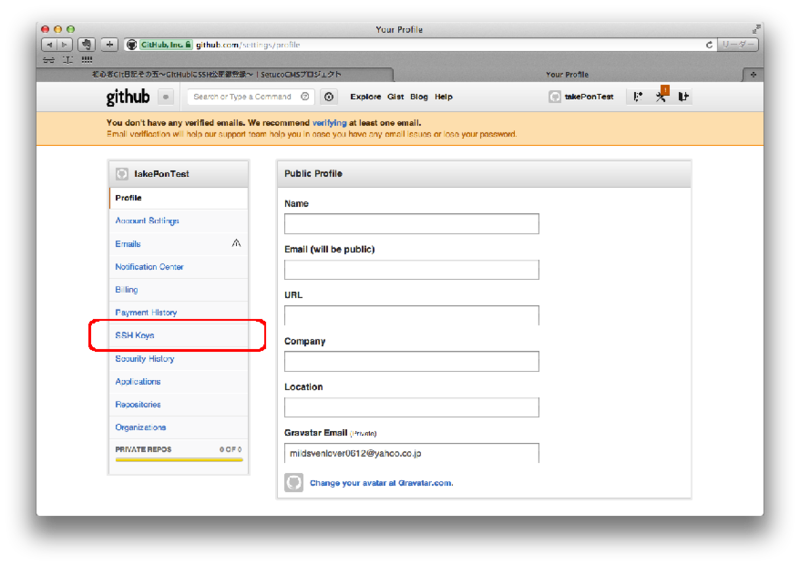Click the Company input field
This screenshot has height=566, width=800.
click(411, 361)
